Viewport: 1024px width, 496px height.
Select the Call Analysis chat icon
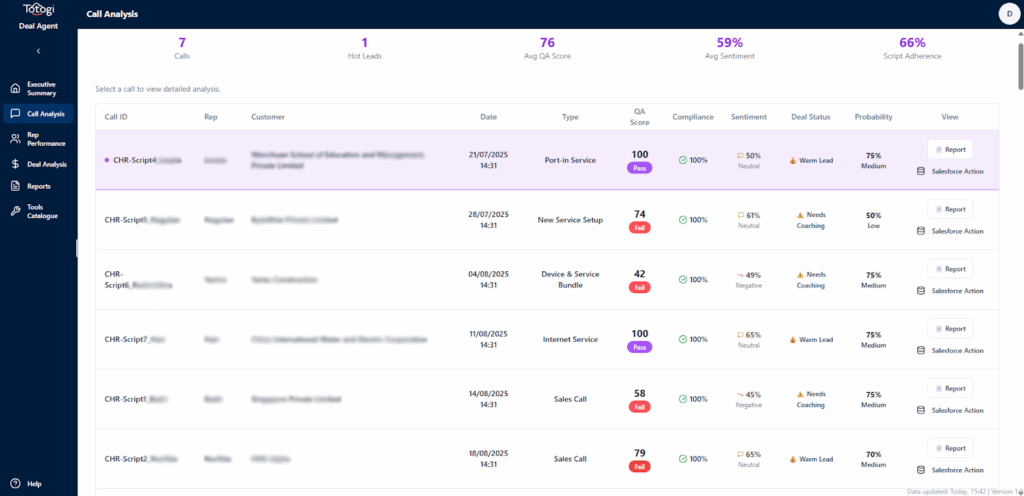pyautogui.click(x=15, y=113)
